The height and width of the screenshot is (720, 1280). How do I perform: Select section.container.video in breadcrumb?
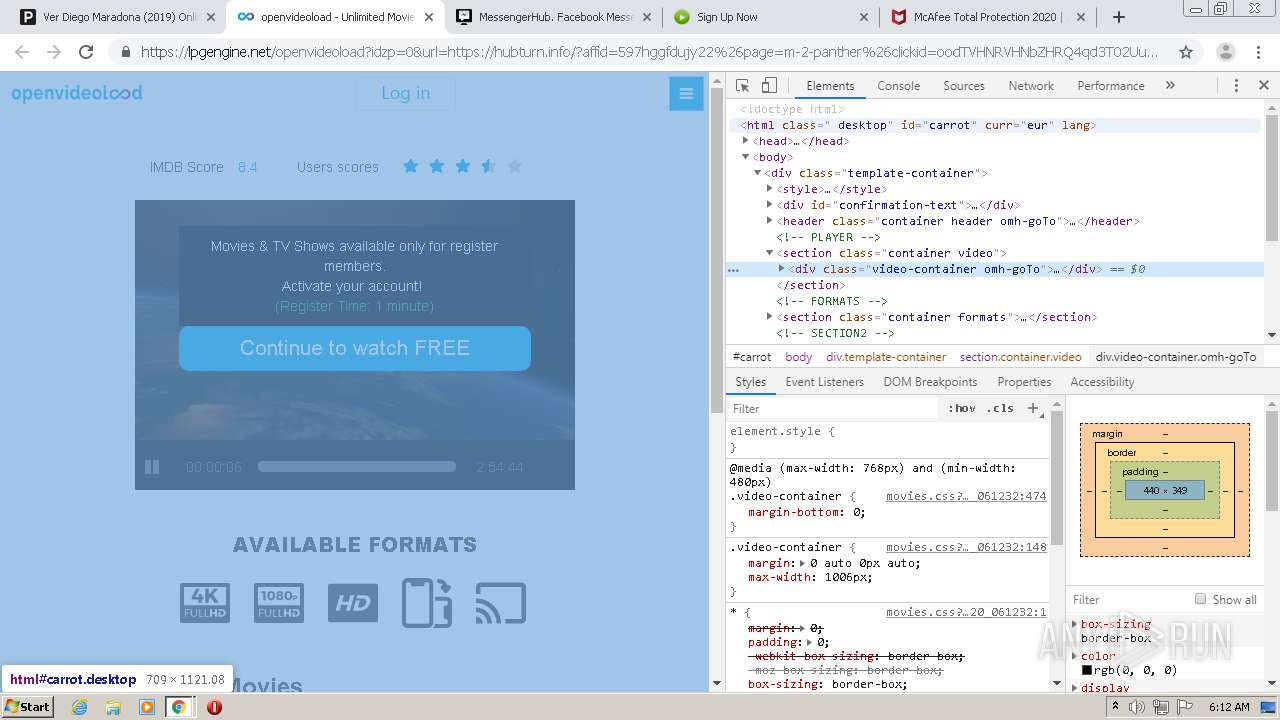coord(1020,357)
